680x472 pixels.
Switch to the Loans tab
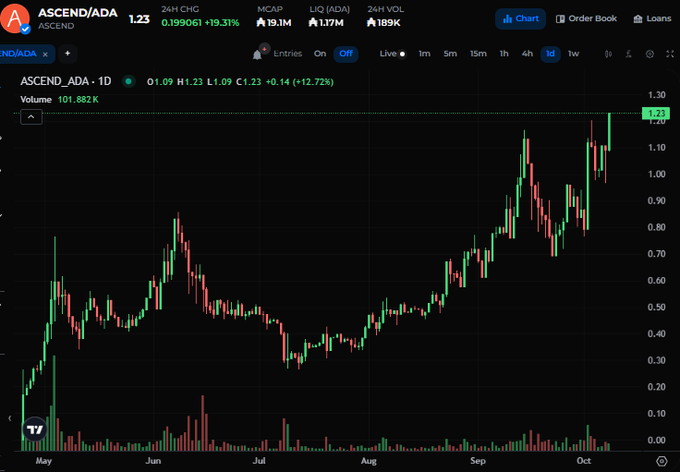(x=652, y=19)
